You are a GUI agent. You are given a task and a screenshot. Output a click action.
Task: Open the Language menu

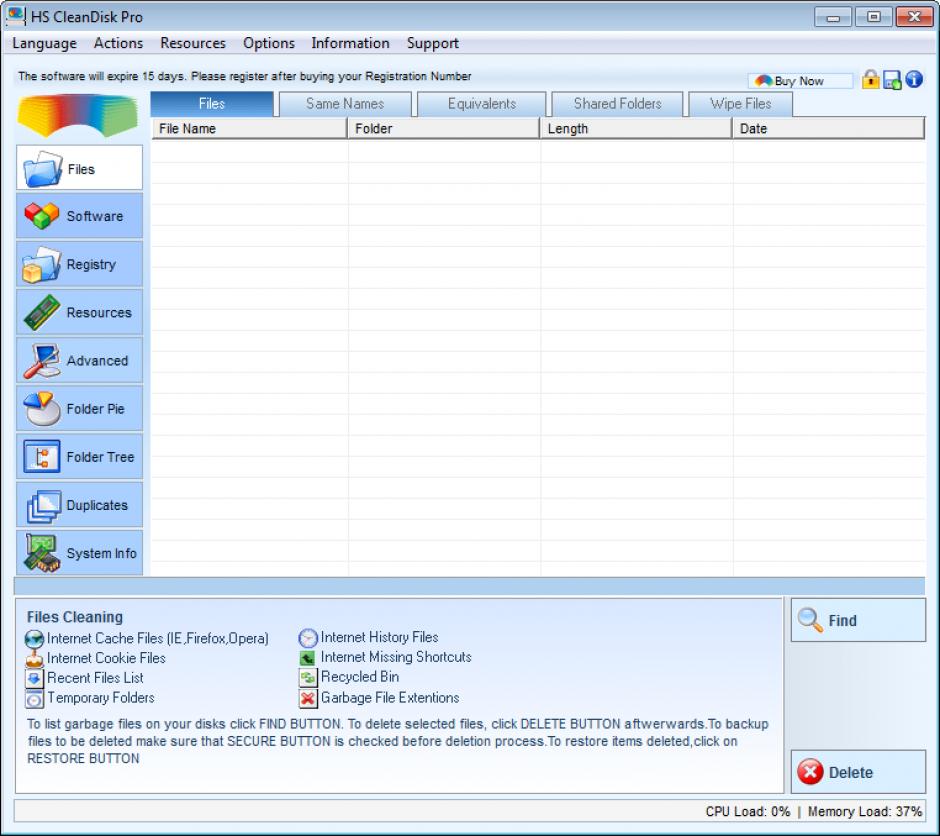coord(44,43)
